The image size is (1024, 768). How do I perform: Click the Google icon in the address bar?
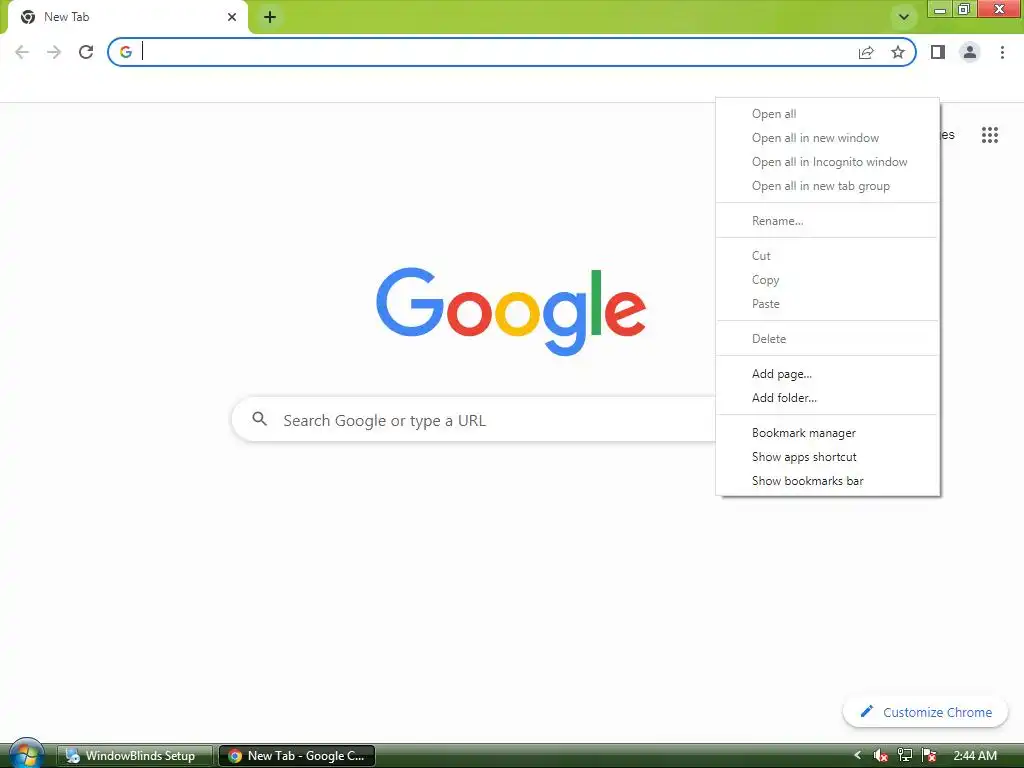[126, 52]
